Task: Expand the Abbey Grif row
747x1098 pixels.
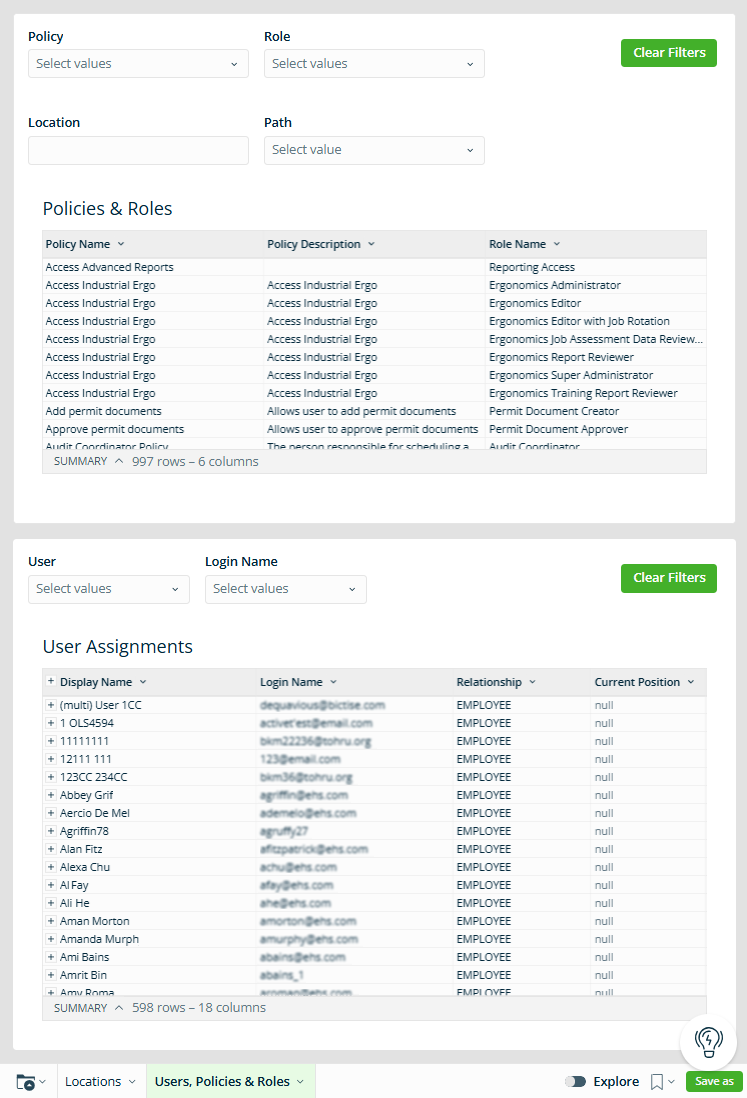Action: [x=50, y=795]
